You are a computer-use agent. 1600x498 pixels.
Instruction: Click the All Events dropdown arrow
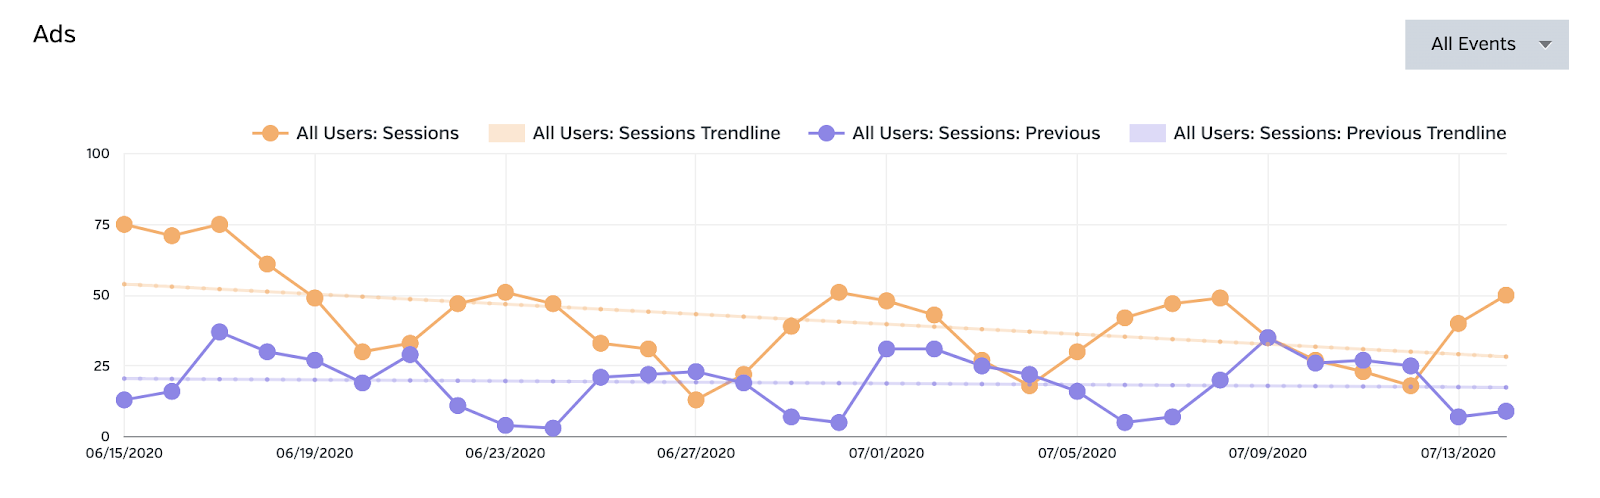(x=1545, y=45)
